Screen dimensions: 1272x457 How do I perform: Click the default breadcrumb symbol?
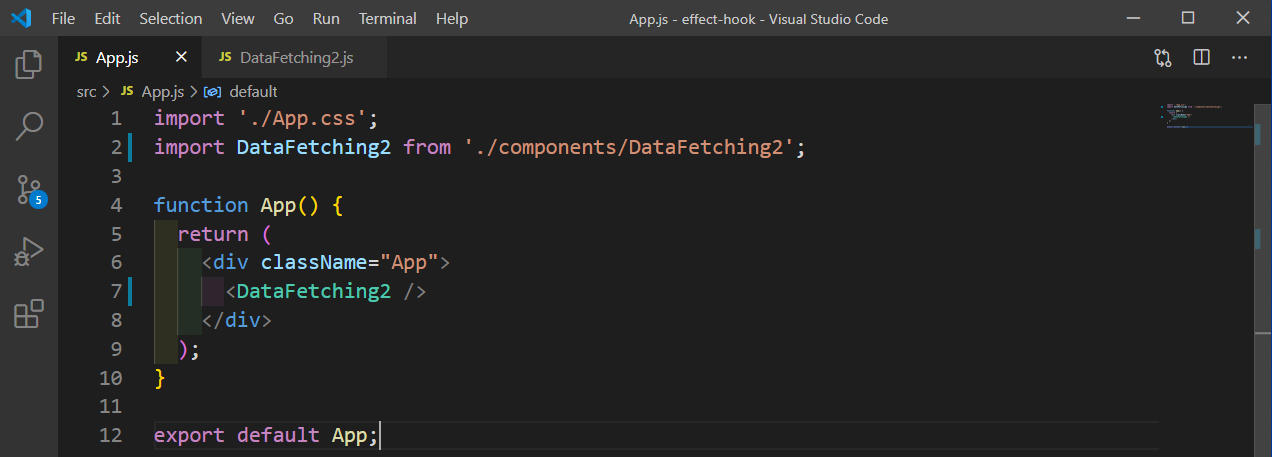click(x=253, y=91)
